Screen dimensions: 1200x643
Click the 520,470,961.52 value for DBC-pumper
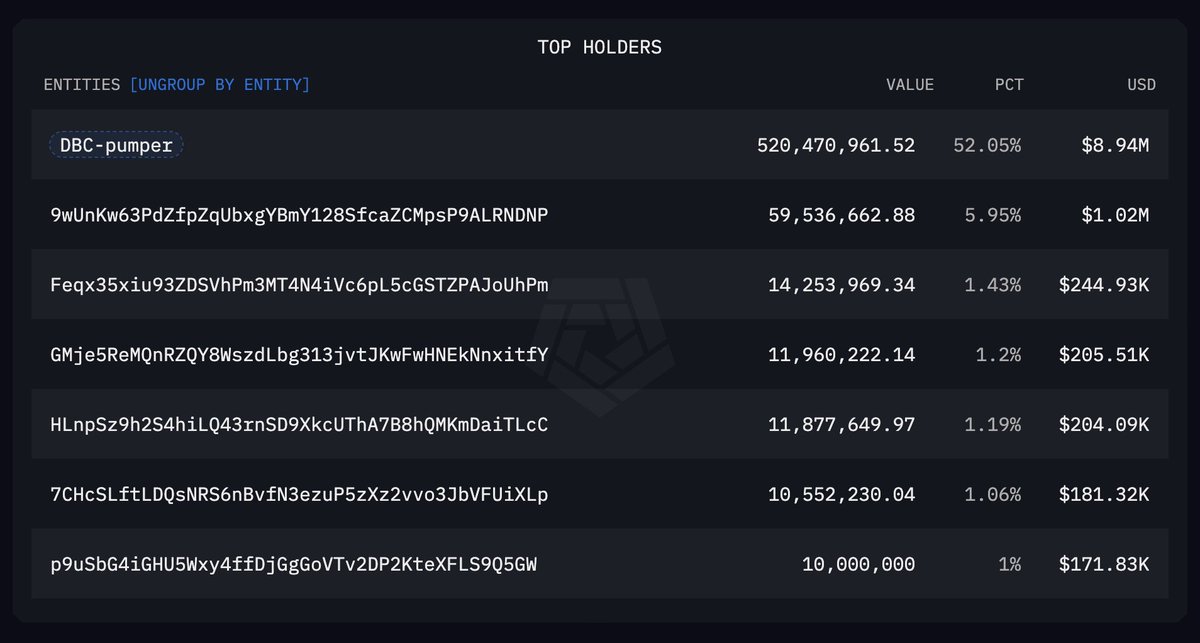836,145
